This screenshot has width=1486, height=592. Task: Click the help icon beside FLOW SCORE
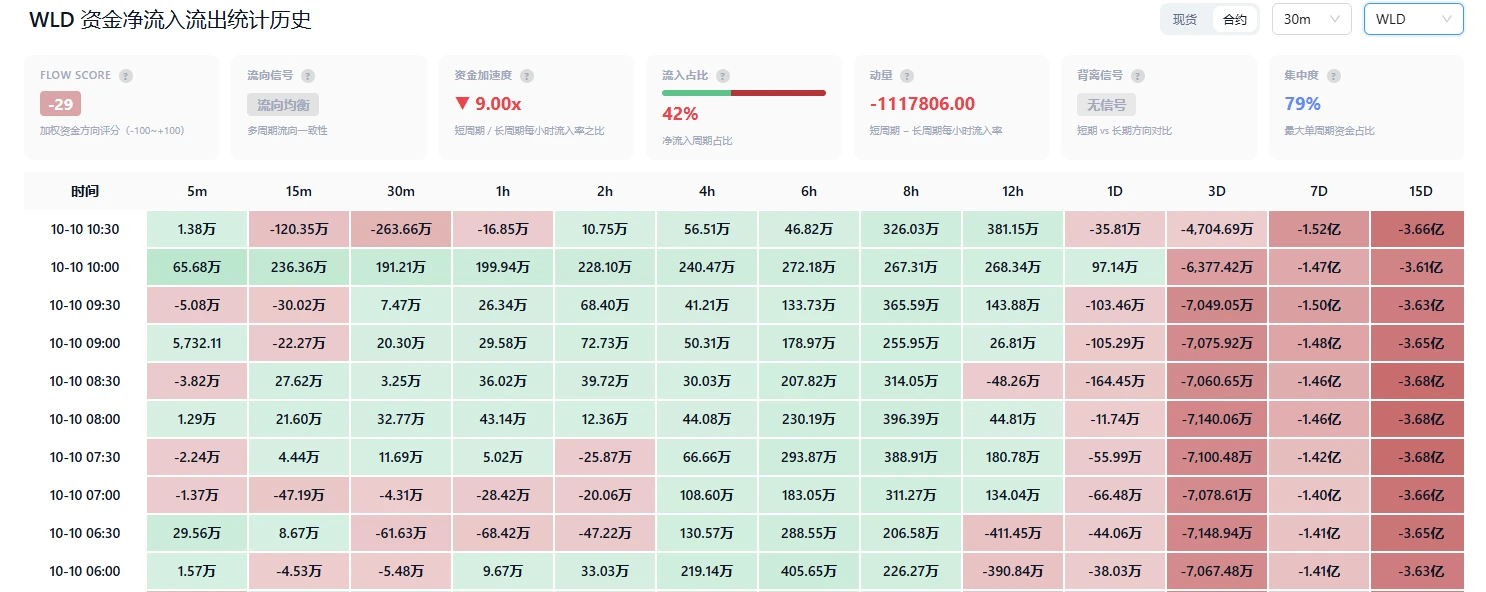click(126, 76)
